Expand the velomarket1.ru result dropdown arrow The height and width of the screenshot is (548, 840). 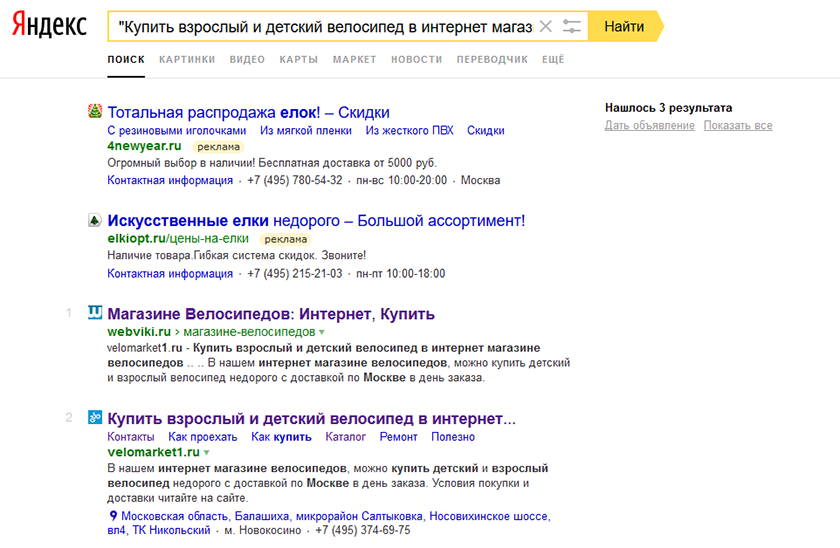[x=207, y=453]
